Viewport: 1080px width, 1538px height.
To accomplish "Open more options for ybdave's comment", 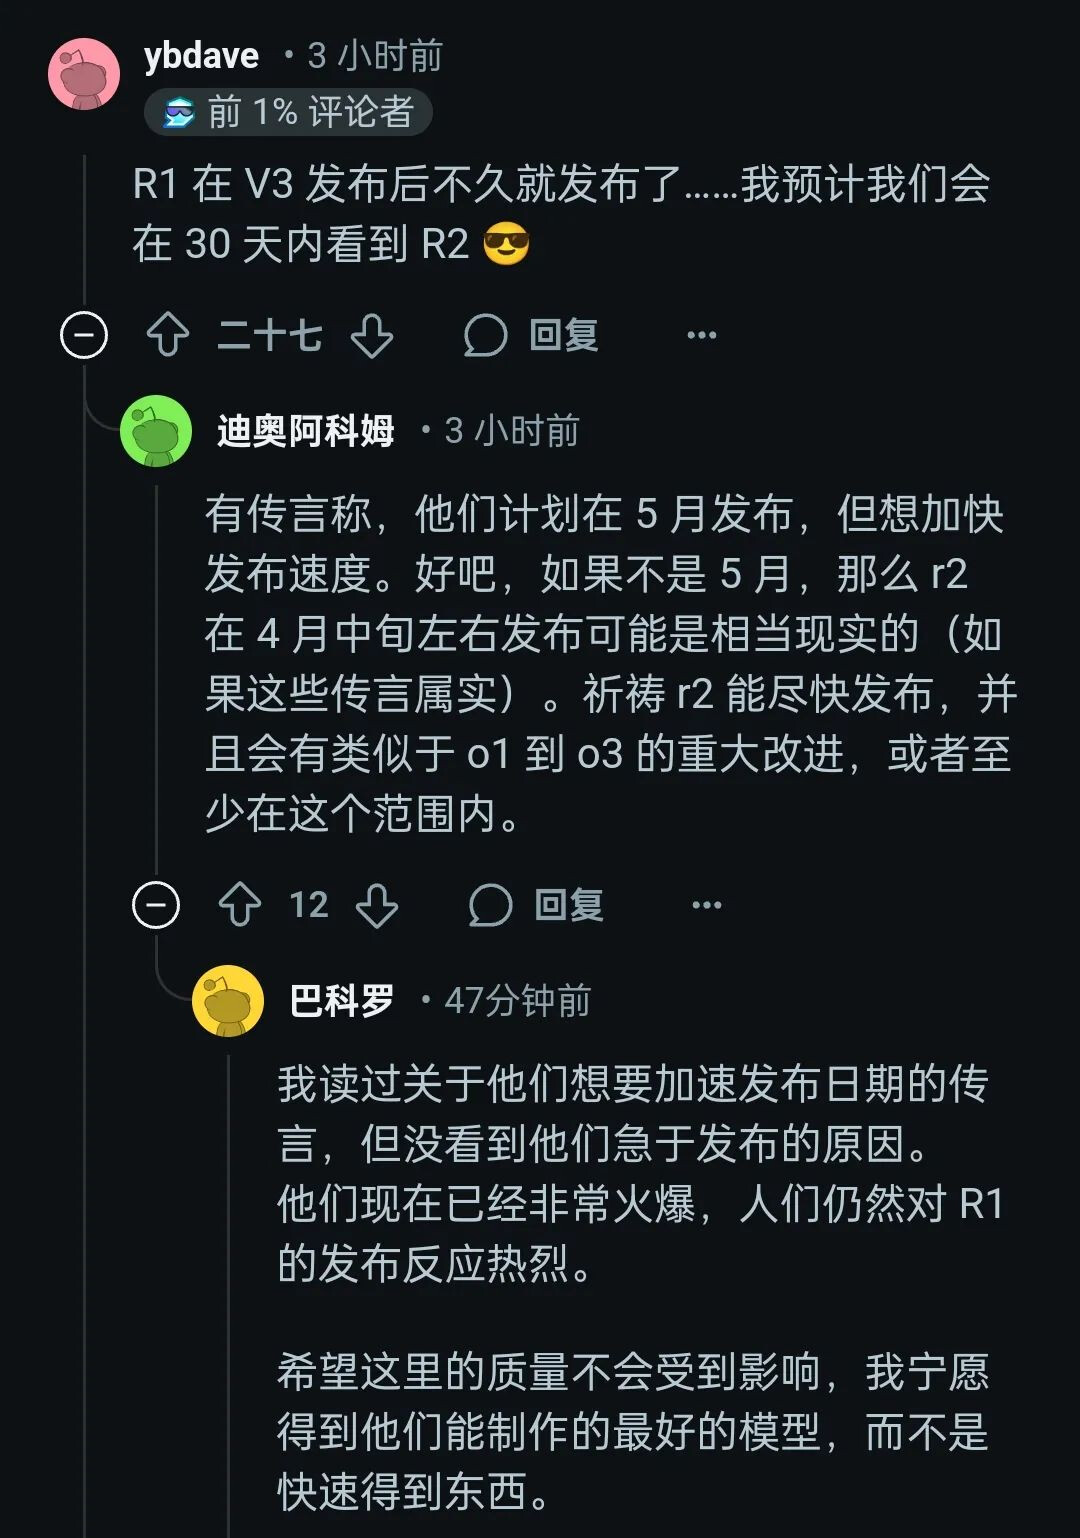I will [x=702, y=336].
